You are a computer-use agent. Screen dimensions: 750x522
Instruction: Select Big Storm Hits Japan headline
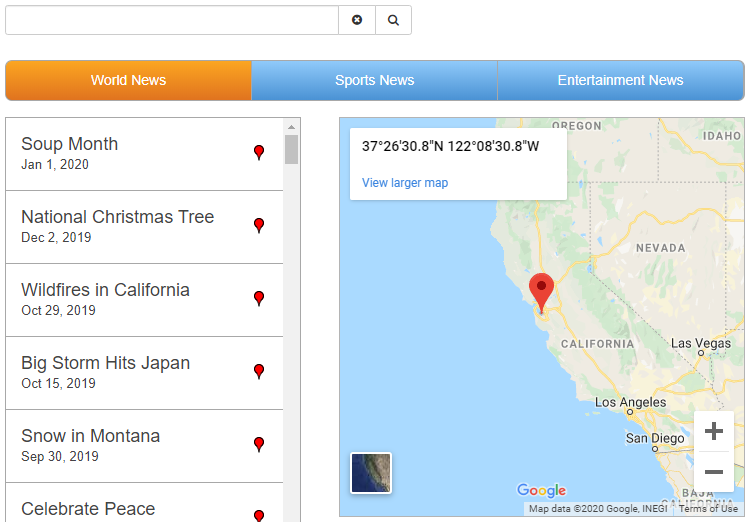point(105,363)
